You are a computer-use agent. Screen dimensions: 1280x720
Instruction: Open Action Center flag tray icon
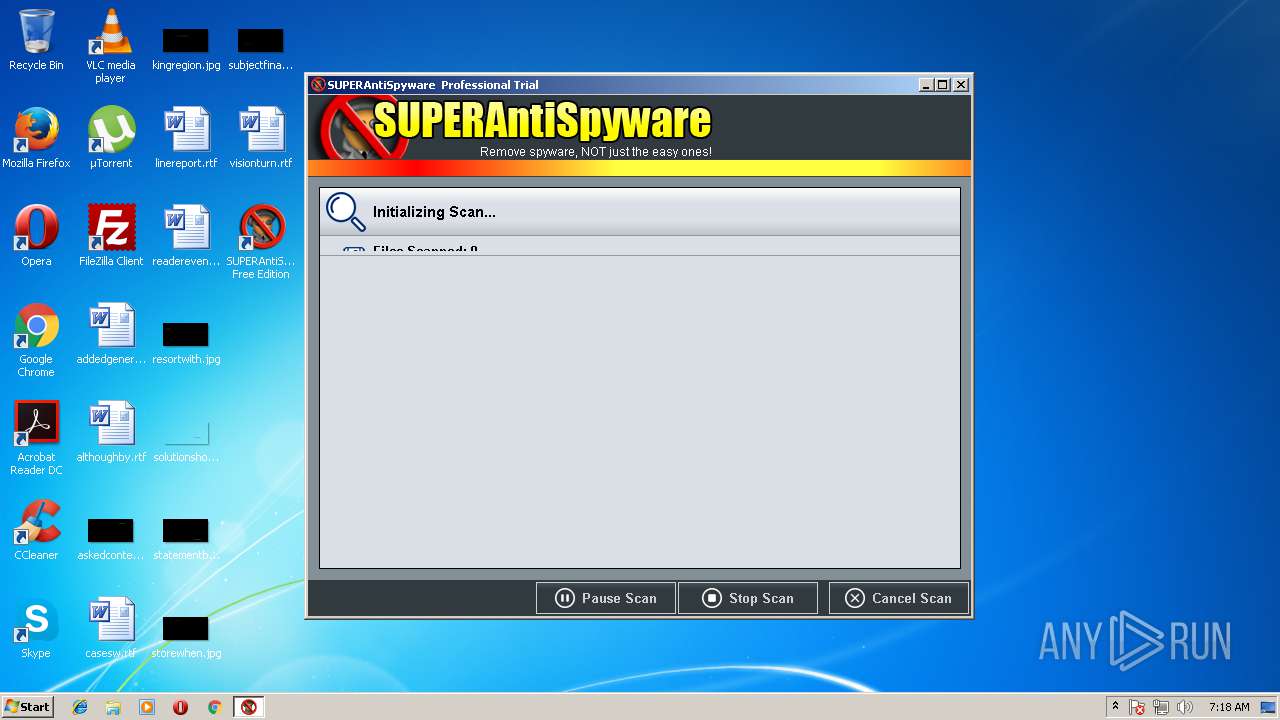pos(1138,707)
